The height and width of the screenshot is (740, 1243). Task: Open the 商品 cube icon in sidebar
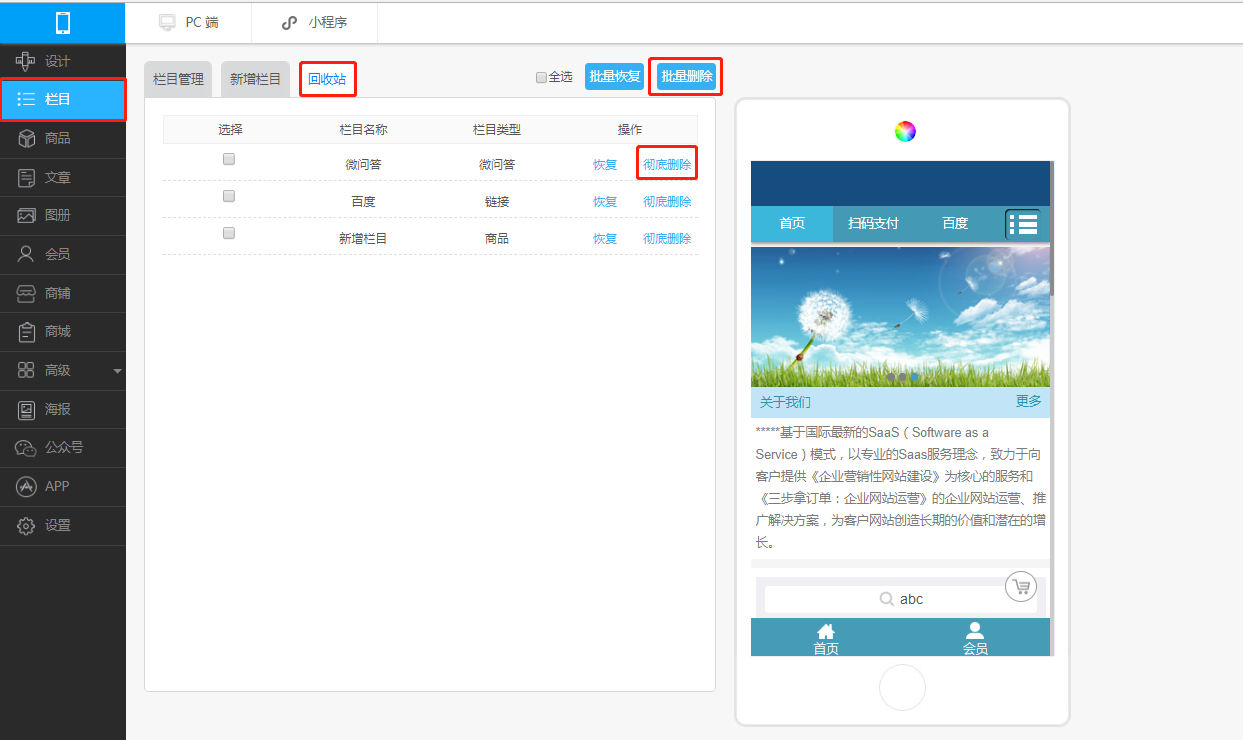pos(26,138)
